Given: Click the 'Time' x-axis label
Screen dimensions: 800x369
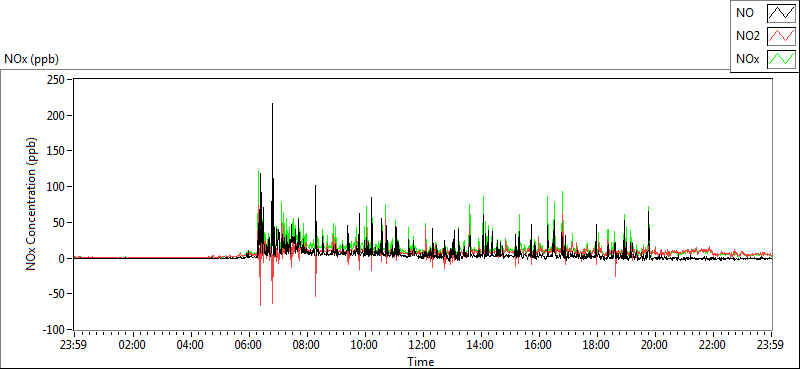Looking at the screenshot, I should [x=421, y=362].
